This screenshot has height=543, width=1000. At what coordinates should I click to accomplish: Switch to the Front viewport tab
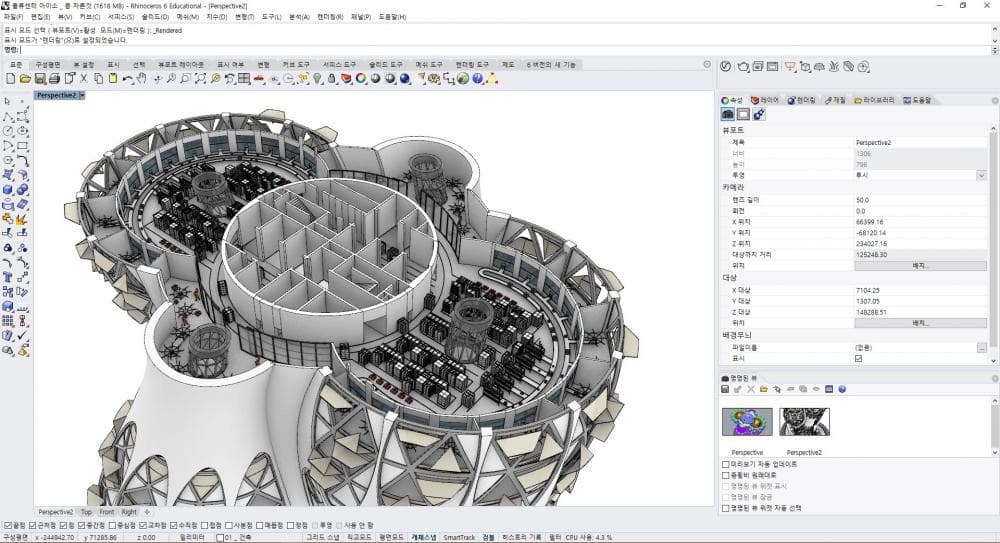[107, 512]
